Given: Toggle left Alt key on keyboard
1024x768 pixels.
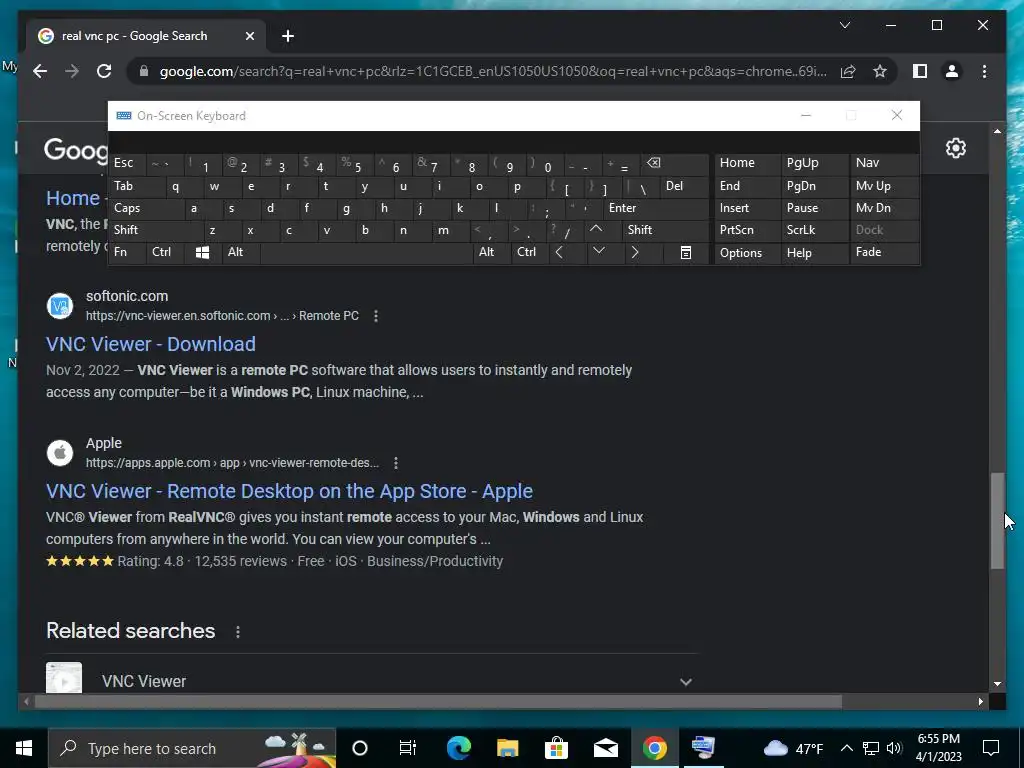Looking at the screenshot, I should (x=240, y=252).
